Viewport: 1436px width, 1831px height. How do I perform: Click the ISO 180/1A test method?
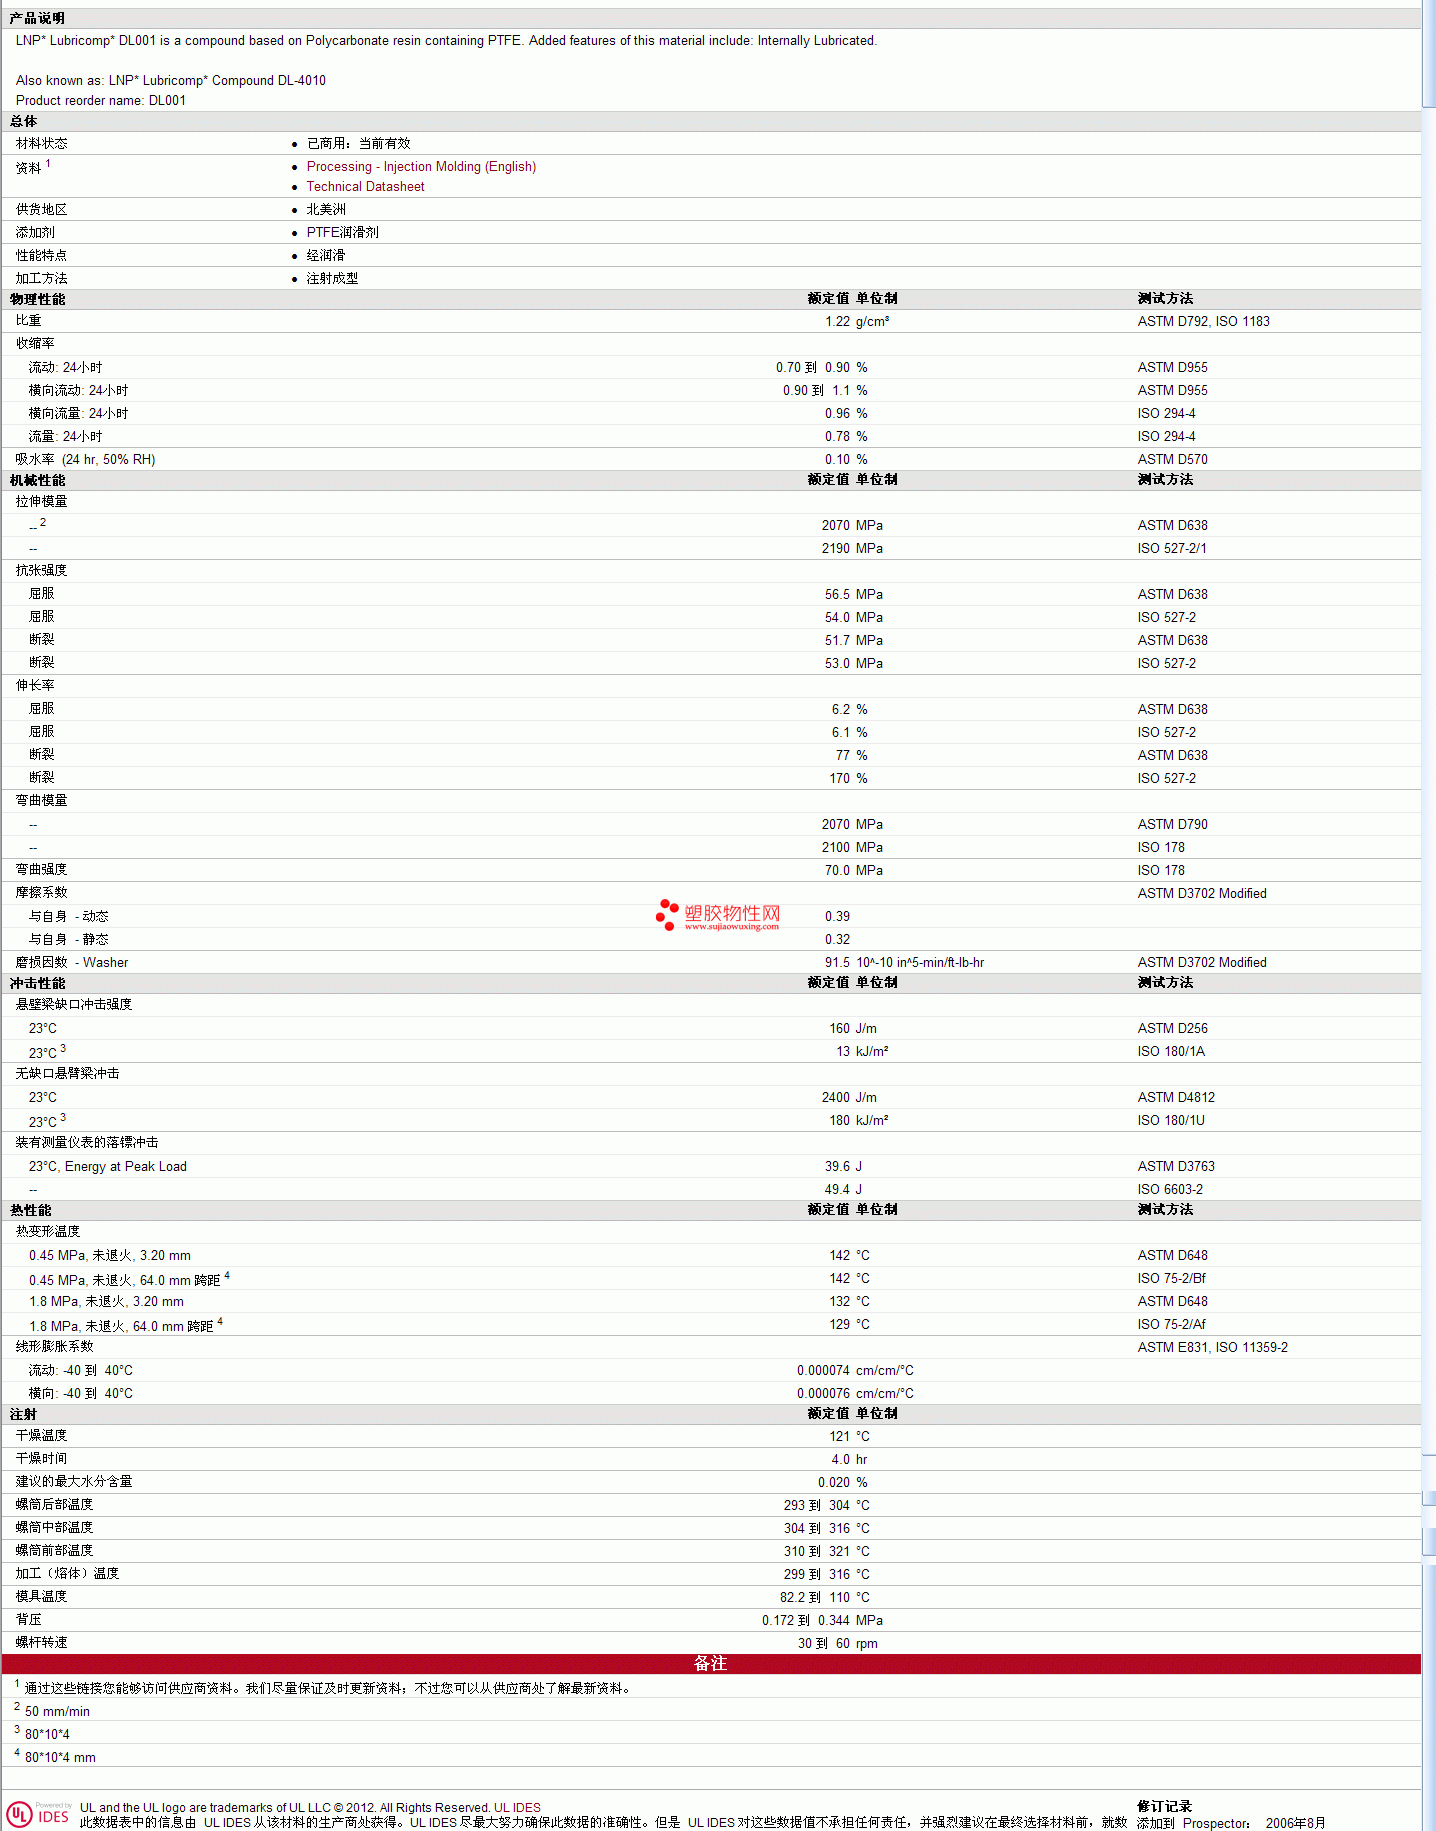tap(1171, 1052)
